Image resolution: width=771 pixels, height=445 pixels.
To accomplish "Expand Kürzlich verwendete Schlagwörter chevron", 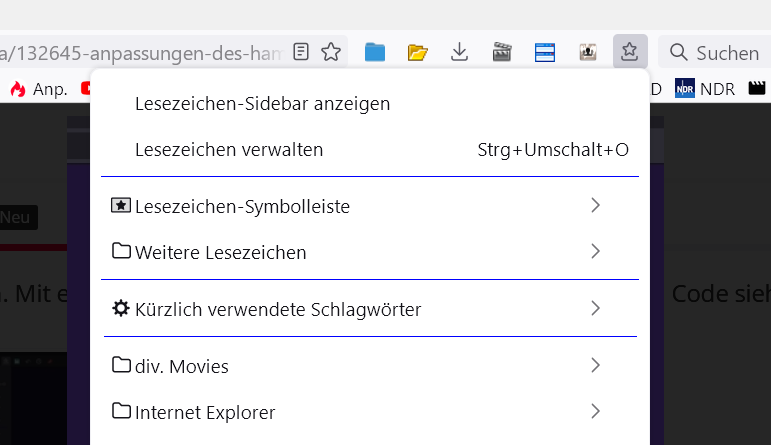I will tap(595, 309).
